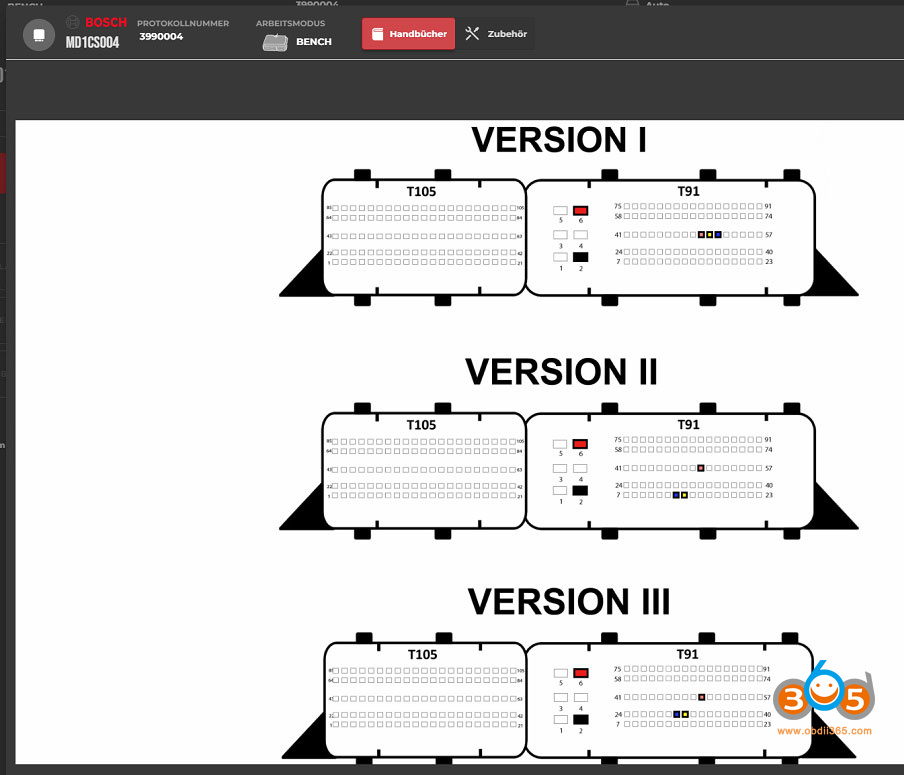Click black pin 2 in Version I diagram
The width and height of the screenshot is (904, 775).
coord(580,257)
